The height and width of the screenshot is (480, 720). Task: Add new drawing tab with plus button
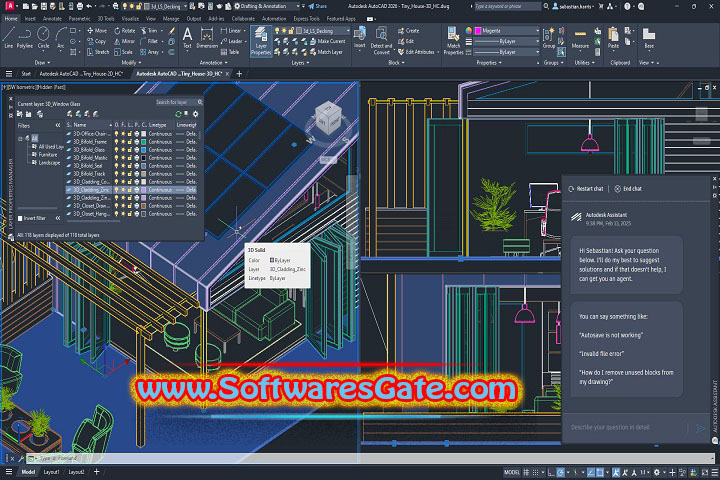tap(239, 73)
